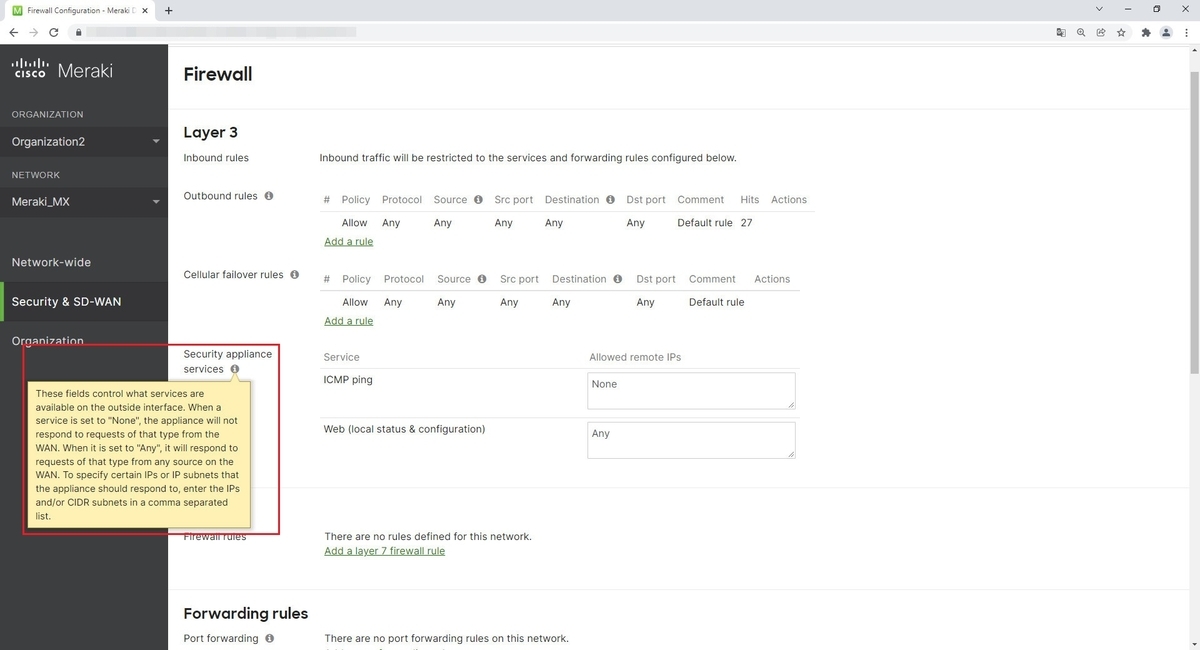
Task: Open the browser extensions puzzle icon
Action: [x=1145, y=32]
